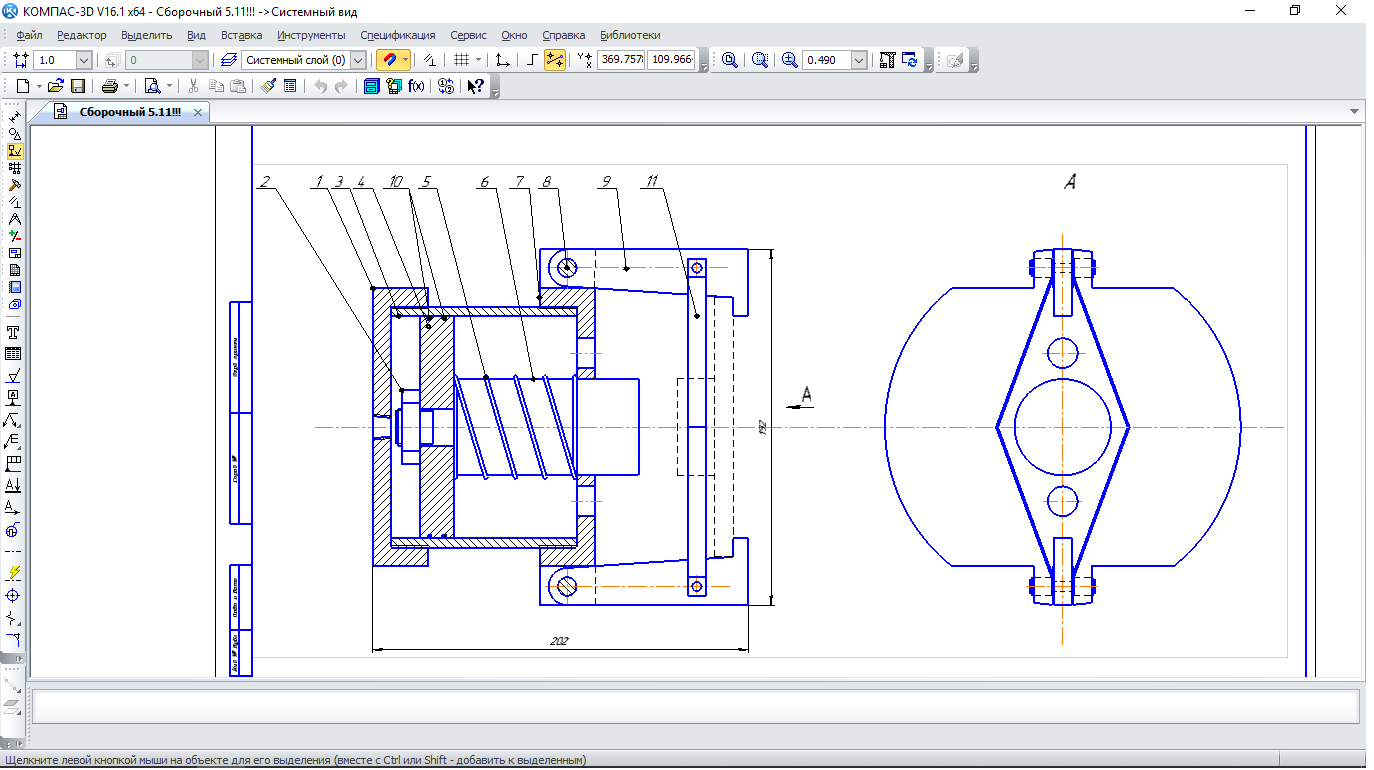
Task: Open file with the folder icon
Action: [x=56, y=87]
